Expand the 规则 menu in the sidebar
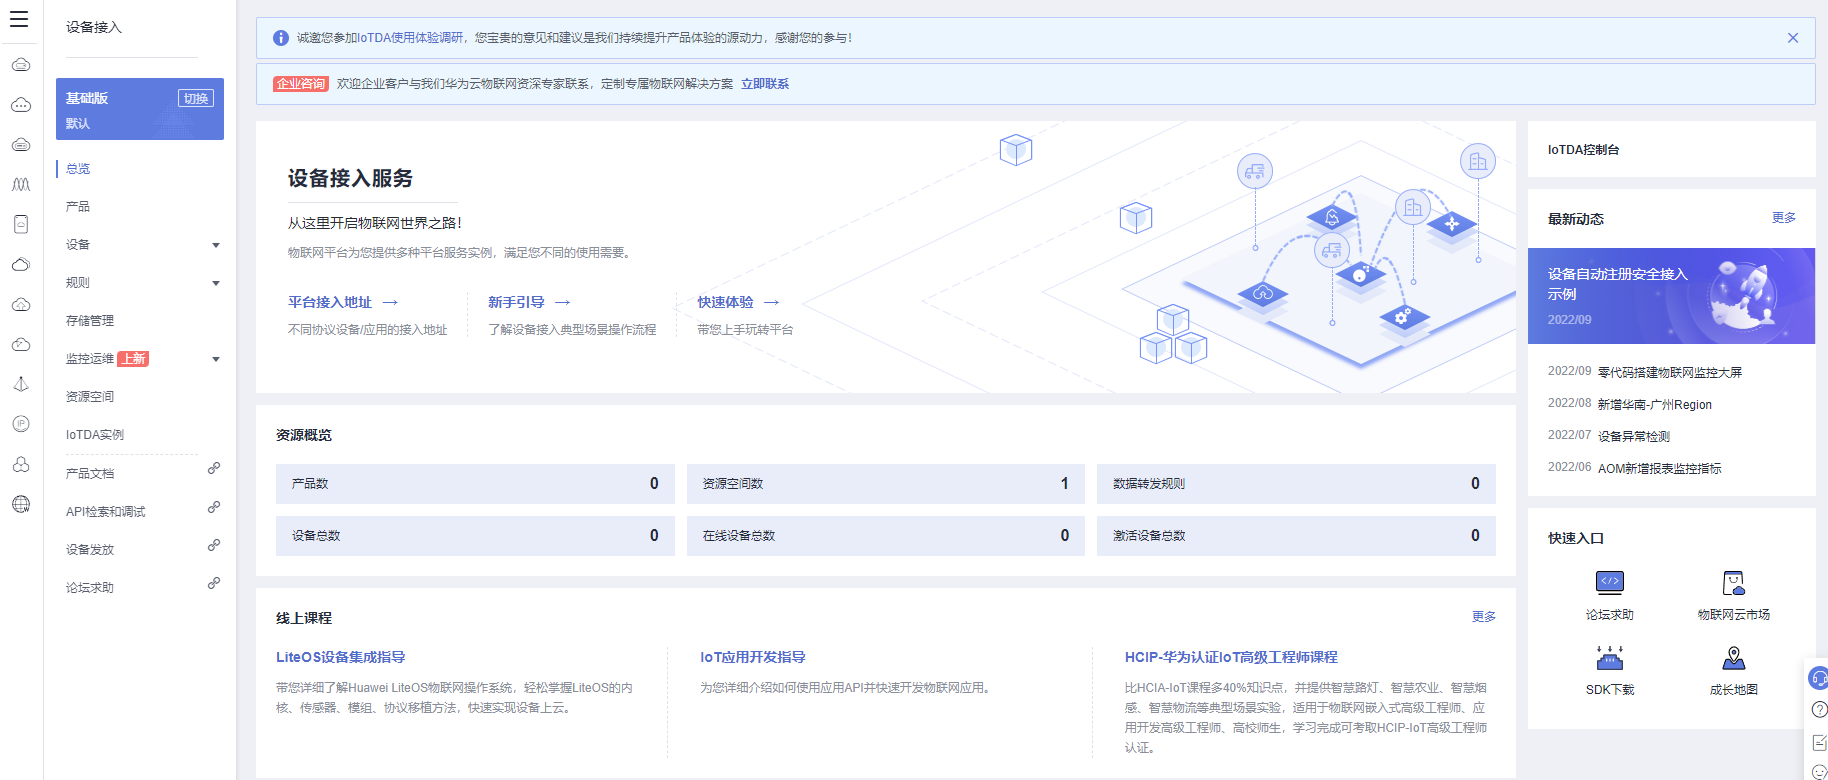 (216, 283)
